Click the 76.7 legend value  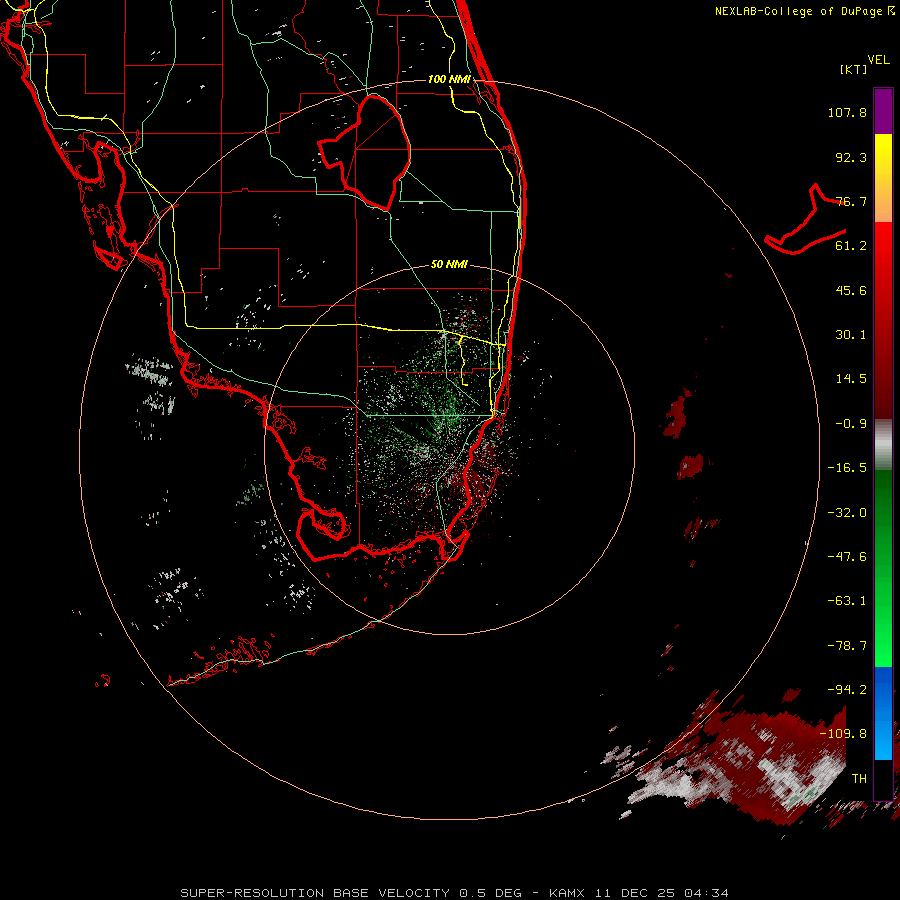coord(851,201)
